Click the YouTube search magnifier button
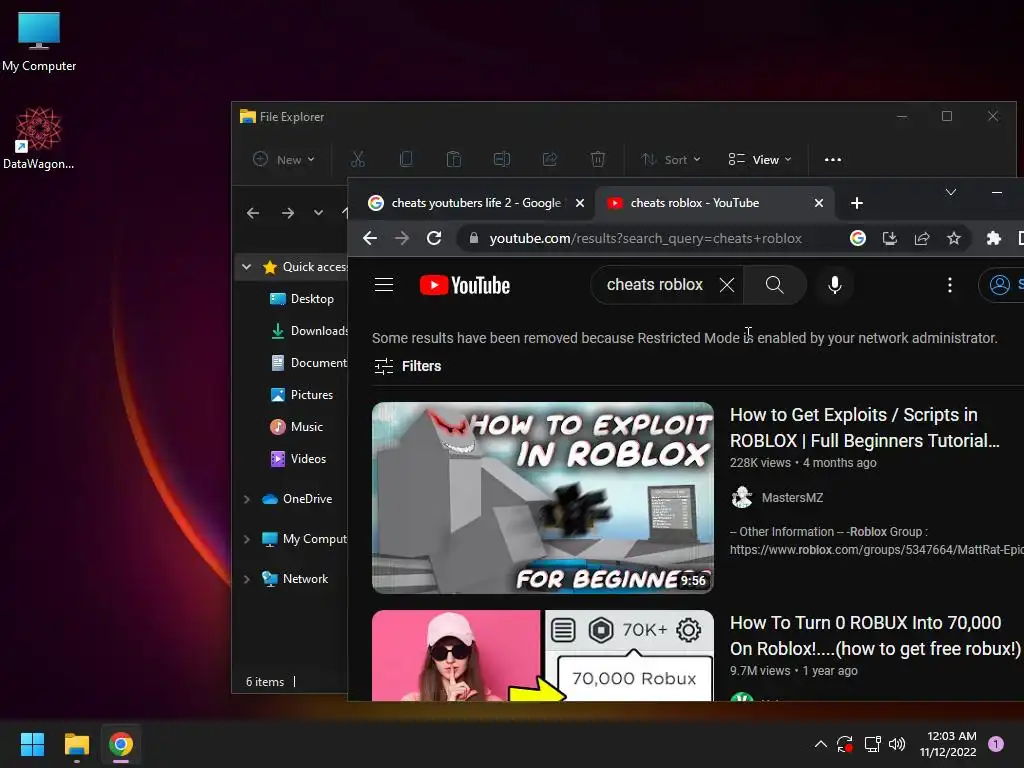Viewport: 1024px width, 768px height. [775, 285]
